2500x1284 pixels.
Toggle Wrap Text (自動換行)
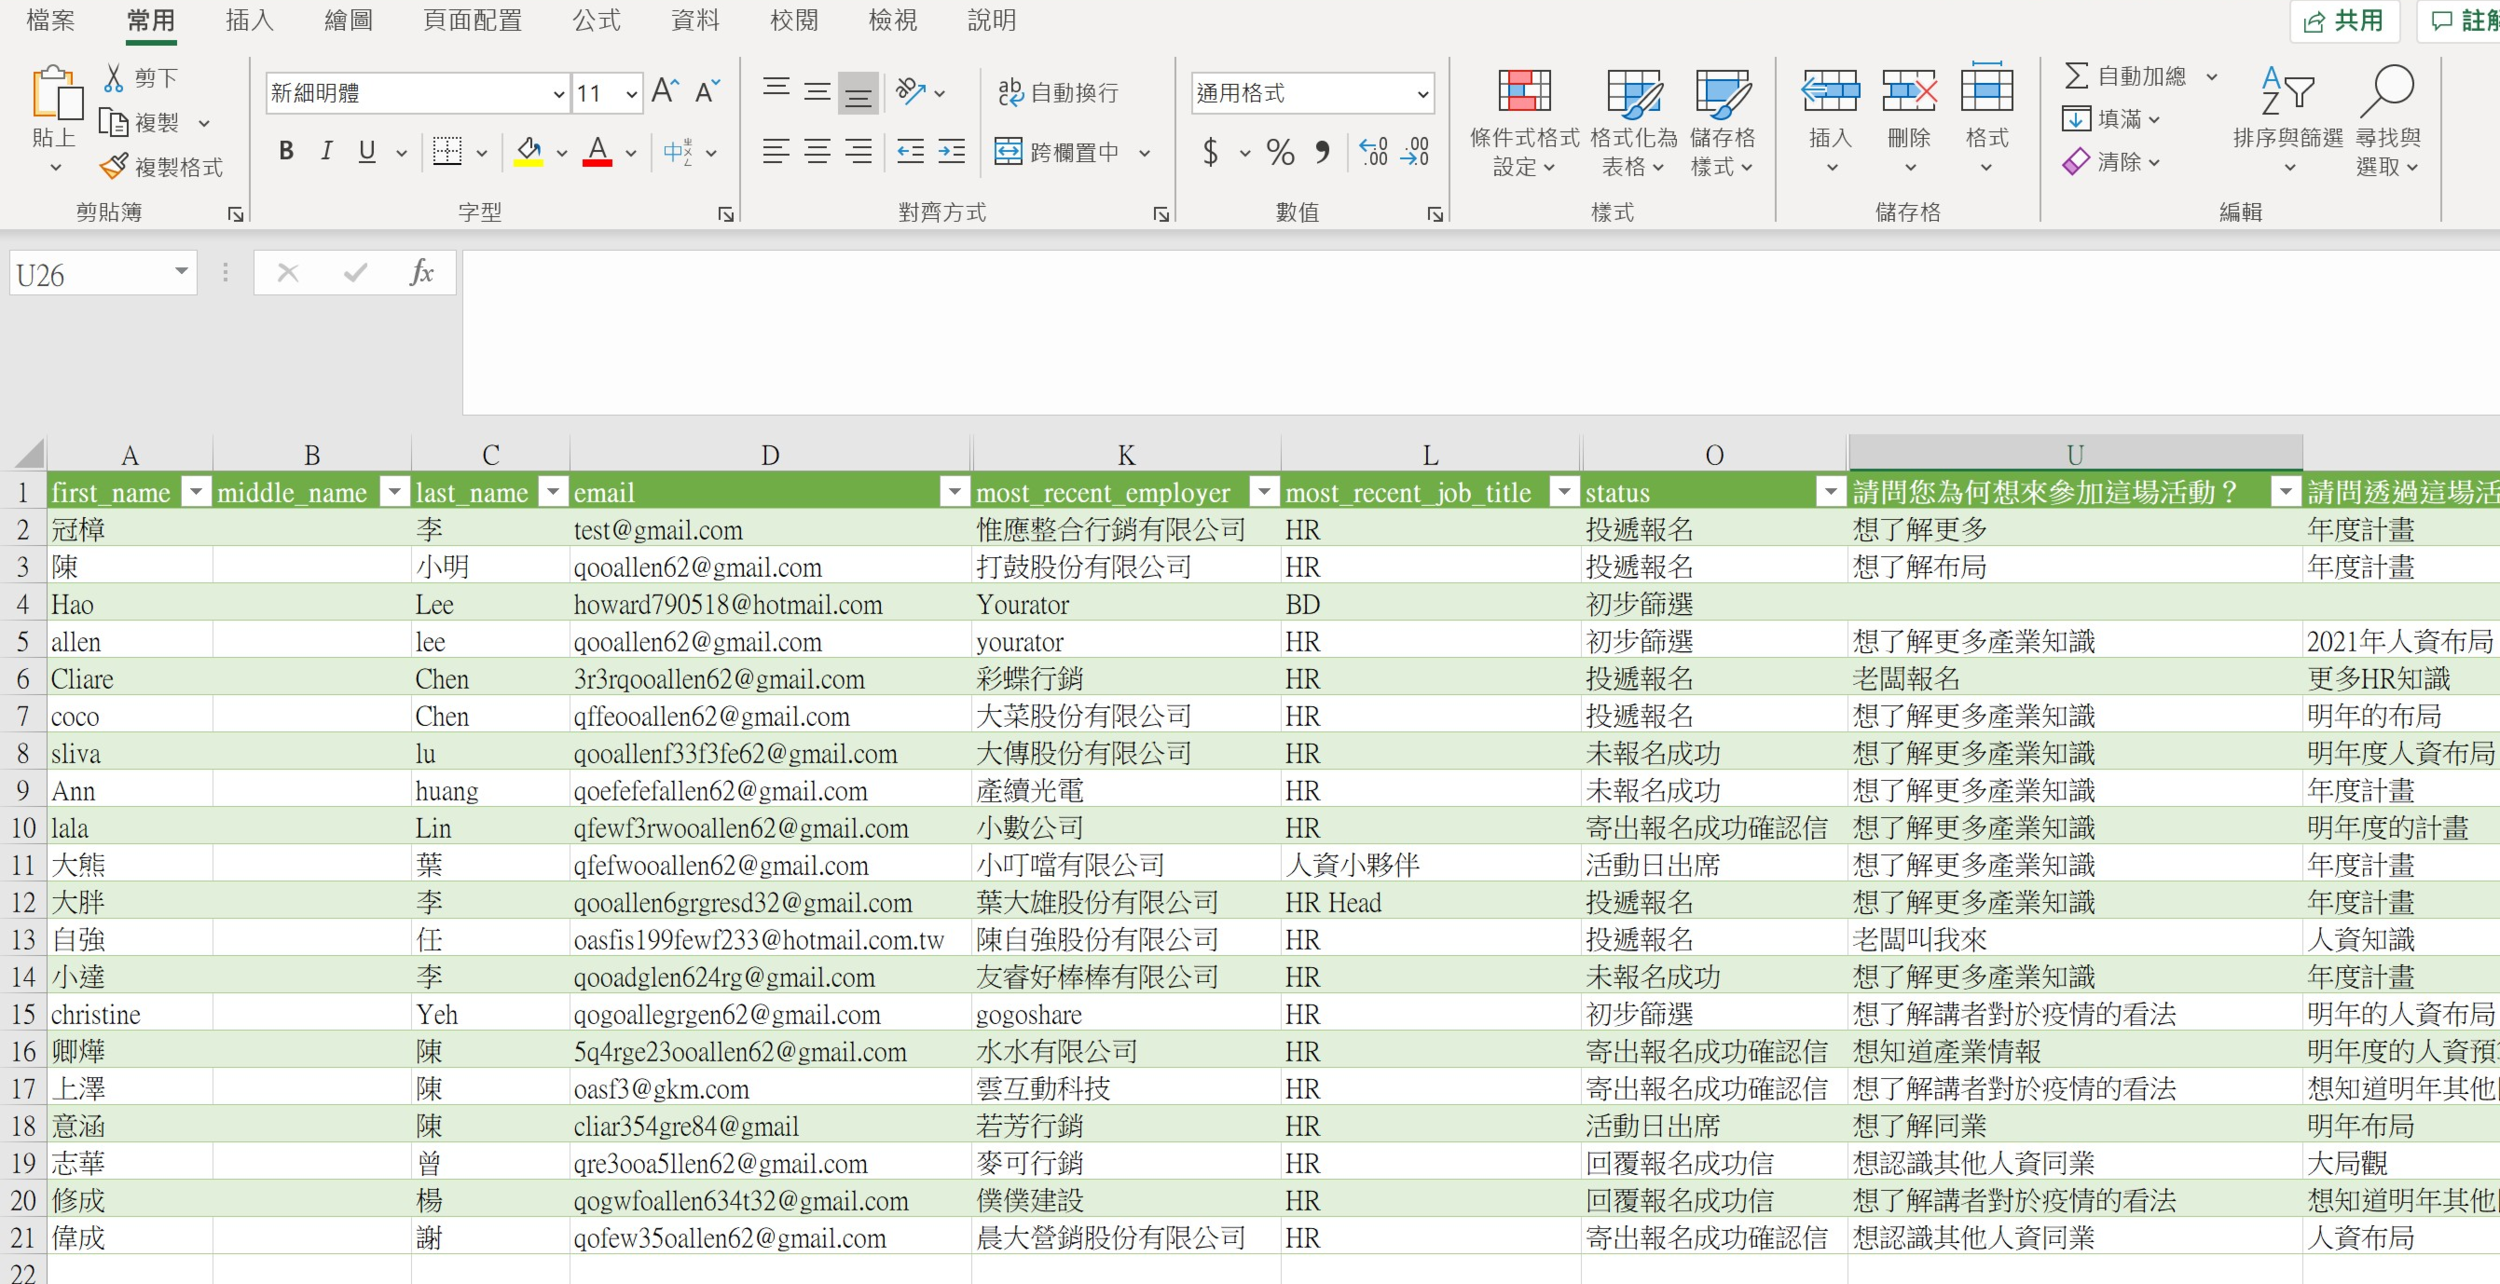[x=1058, y=92]
